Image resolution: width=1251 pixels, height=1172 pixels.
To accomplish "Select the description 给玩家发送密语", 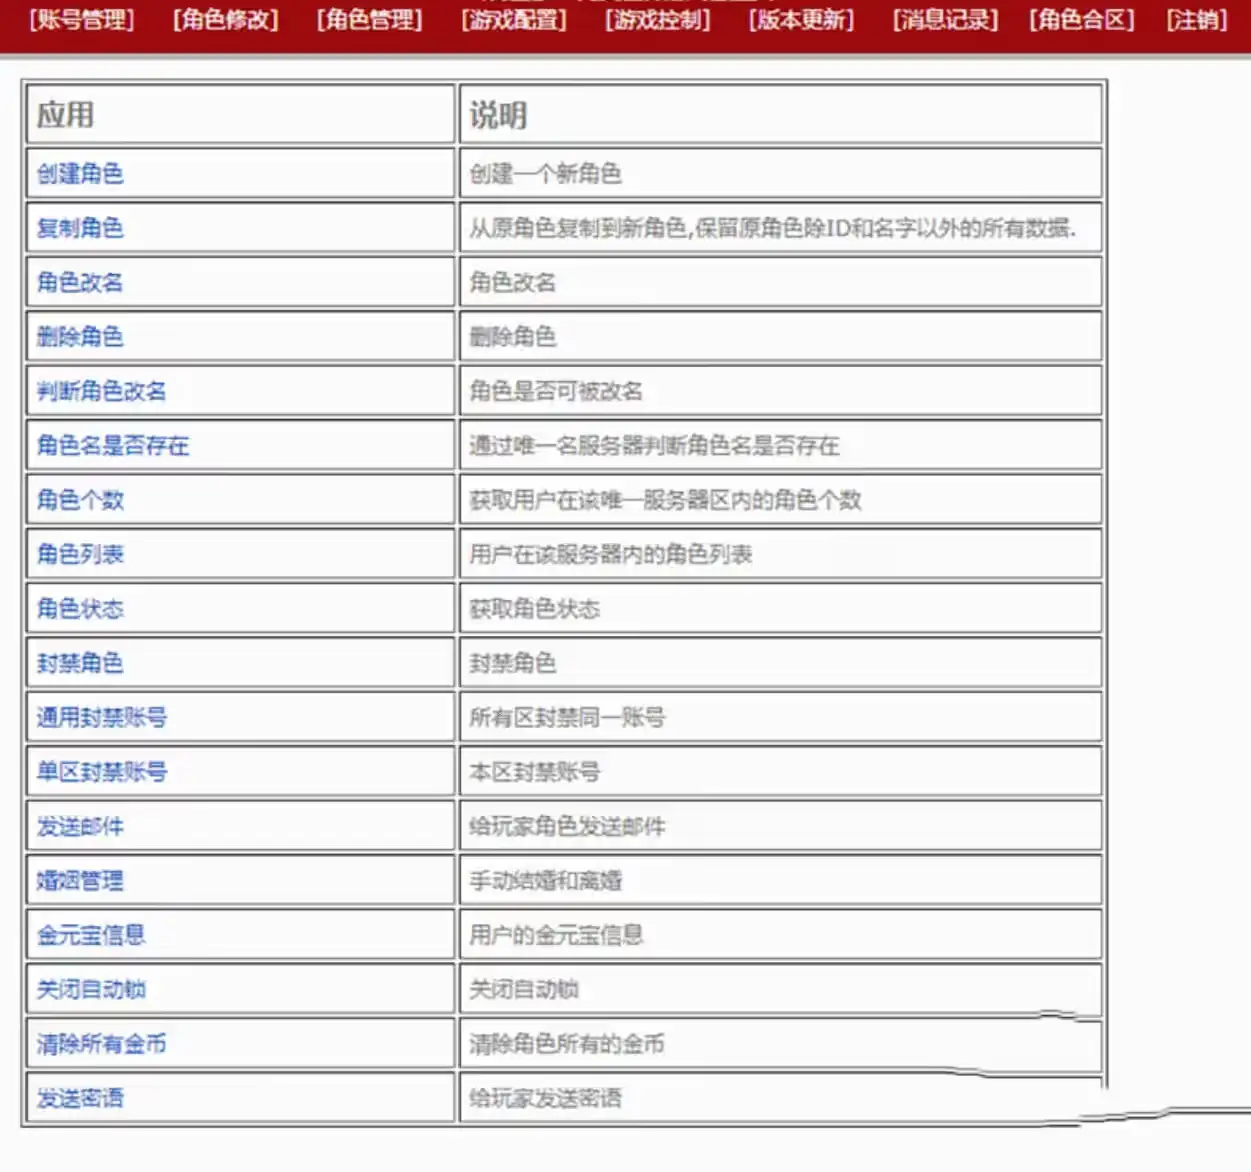I will [545, 1098].
